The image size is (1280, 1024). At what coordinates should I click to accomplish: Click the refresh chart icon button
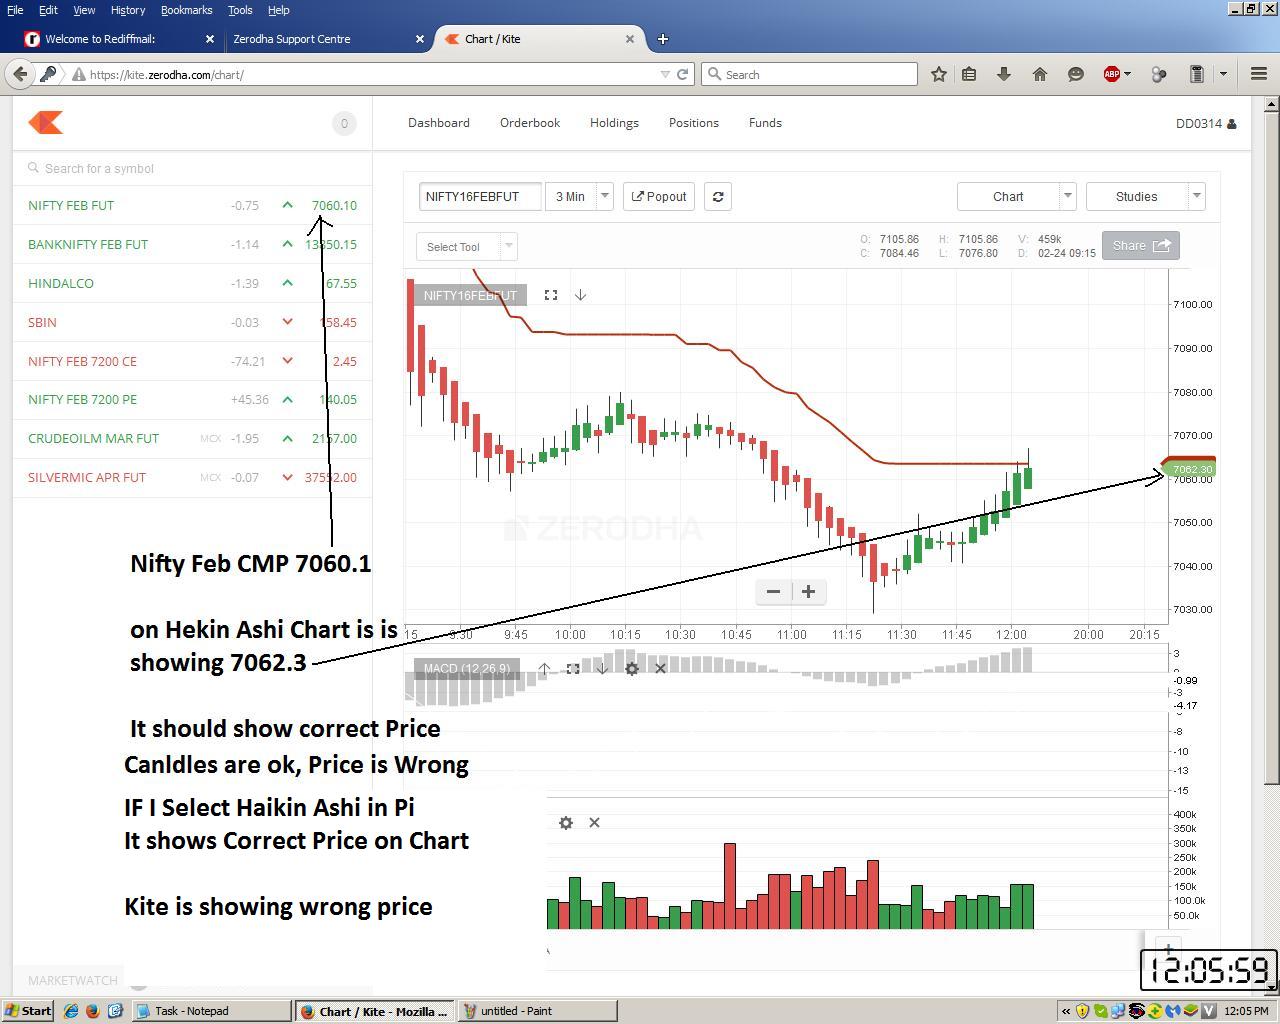[718, 197]
